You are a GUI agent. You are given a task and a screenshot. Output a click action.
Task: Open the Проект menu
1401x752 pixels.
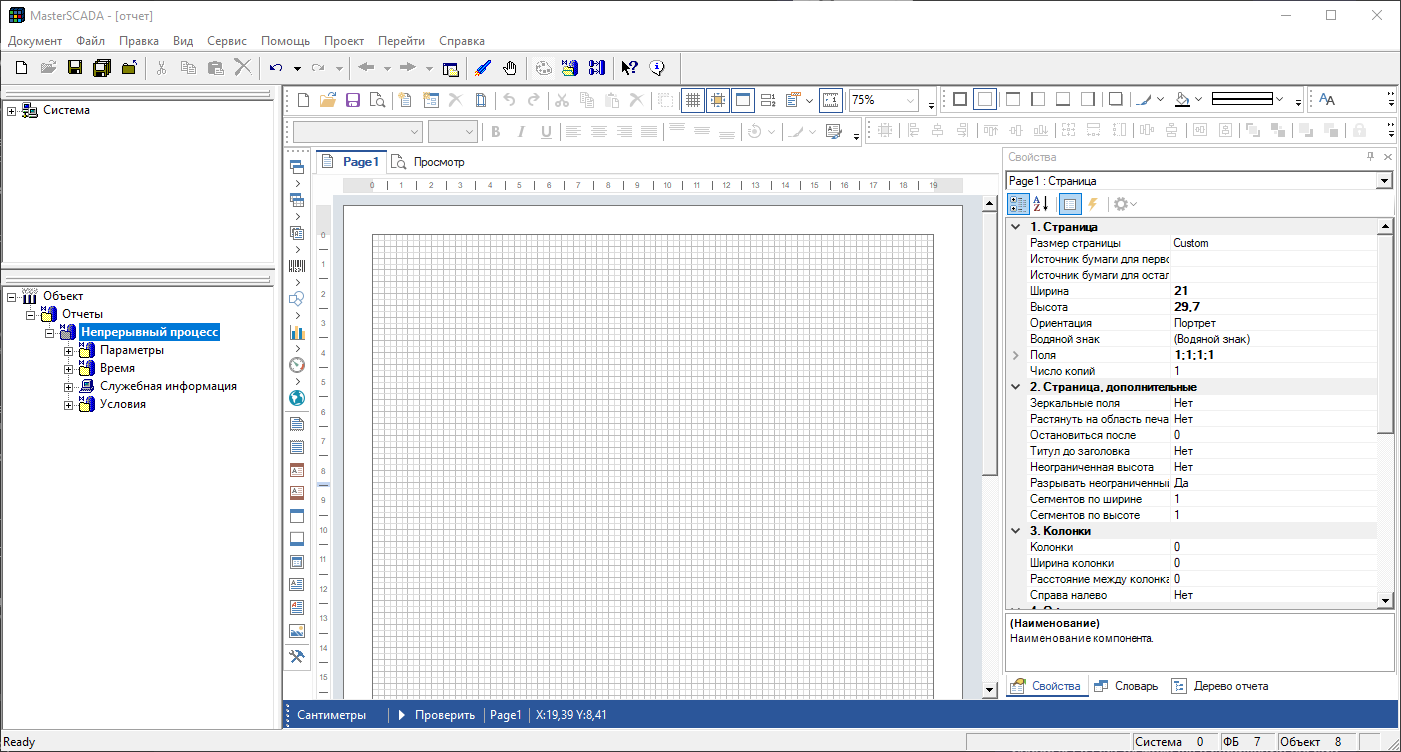344,41
